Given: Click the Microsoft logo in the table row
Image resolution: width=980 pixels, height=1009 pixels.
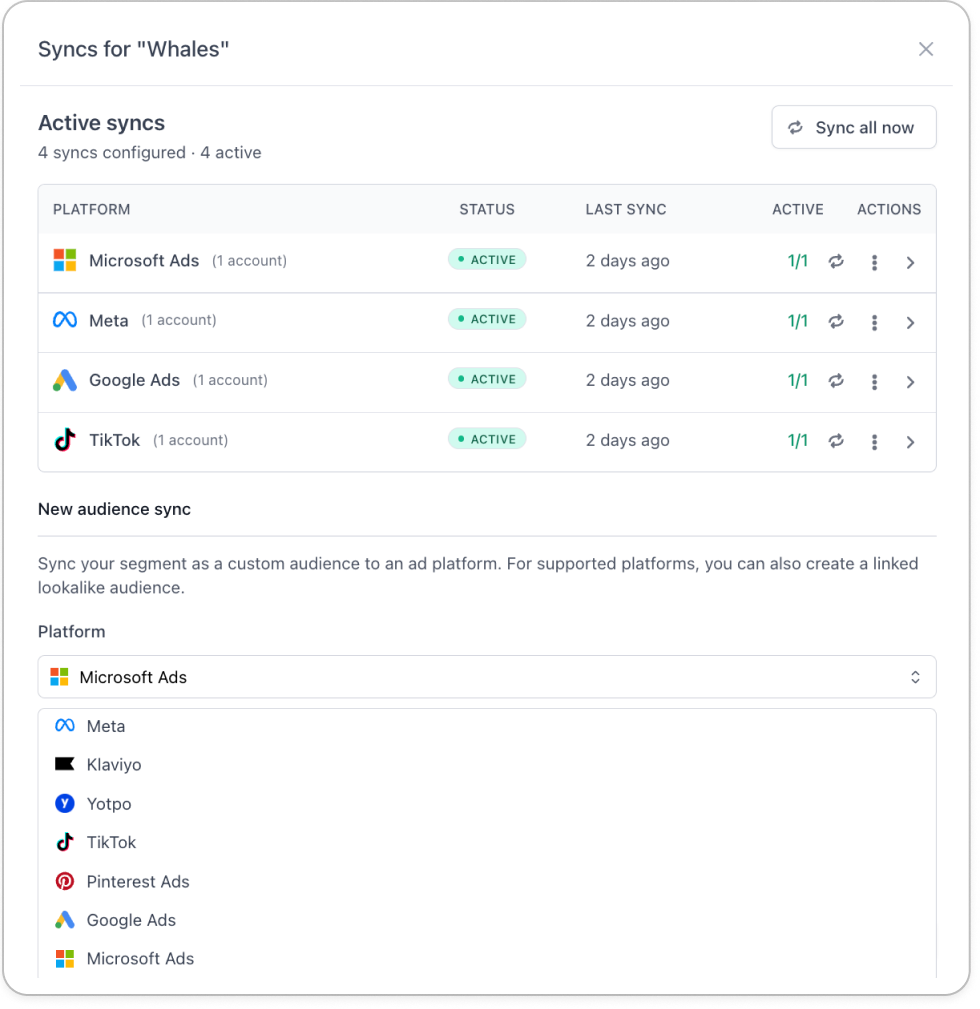Looking at the screenshot, I should [x=64, y=260].
